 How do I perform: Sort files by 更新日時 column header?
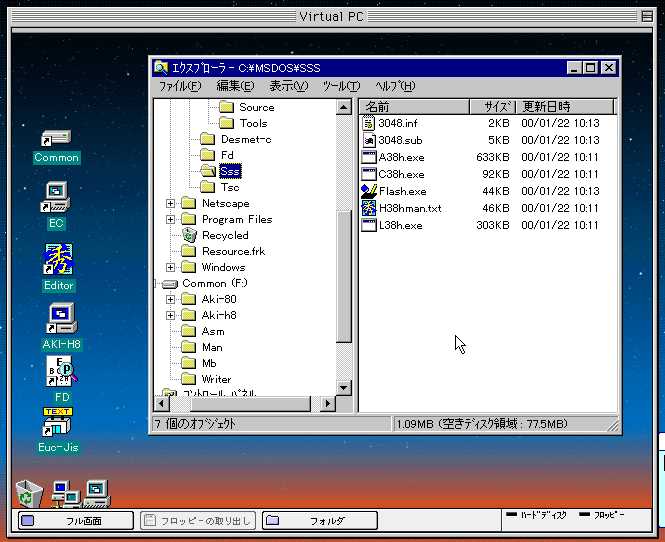565,106
